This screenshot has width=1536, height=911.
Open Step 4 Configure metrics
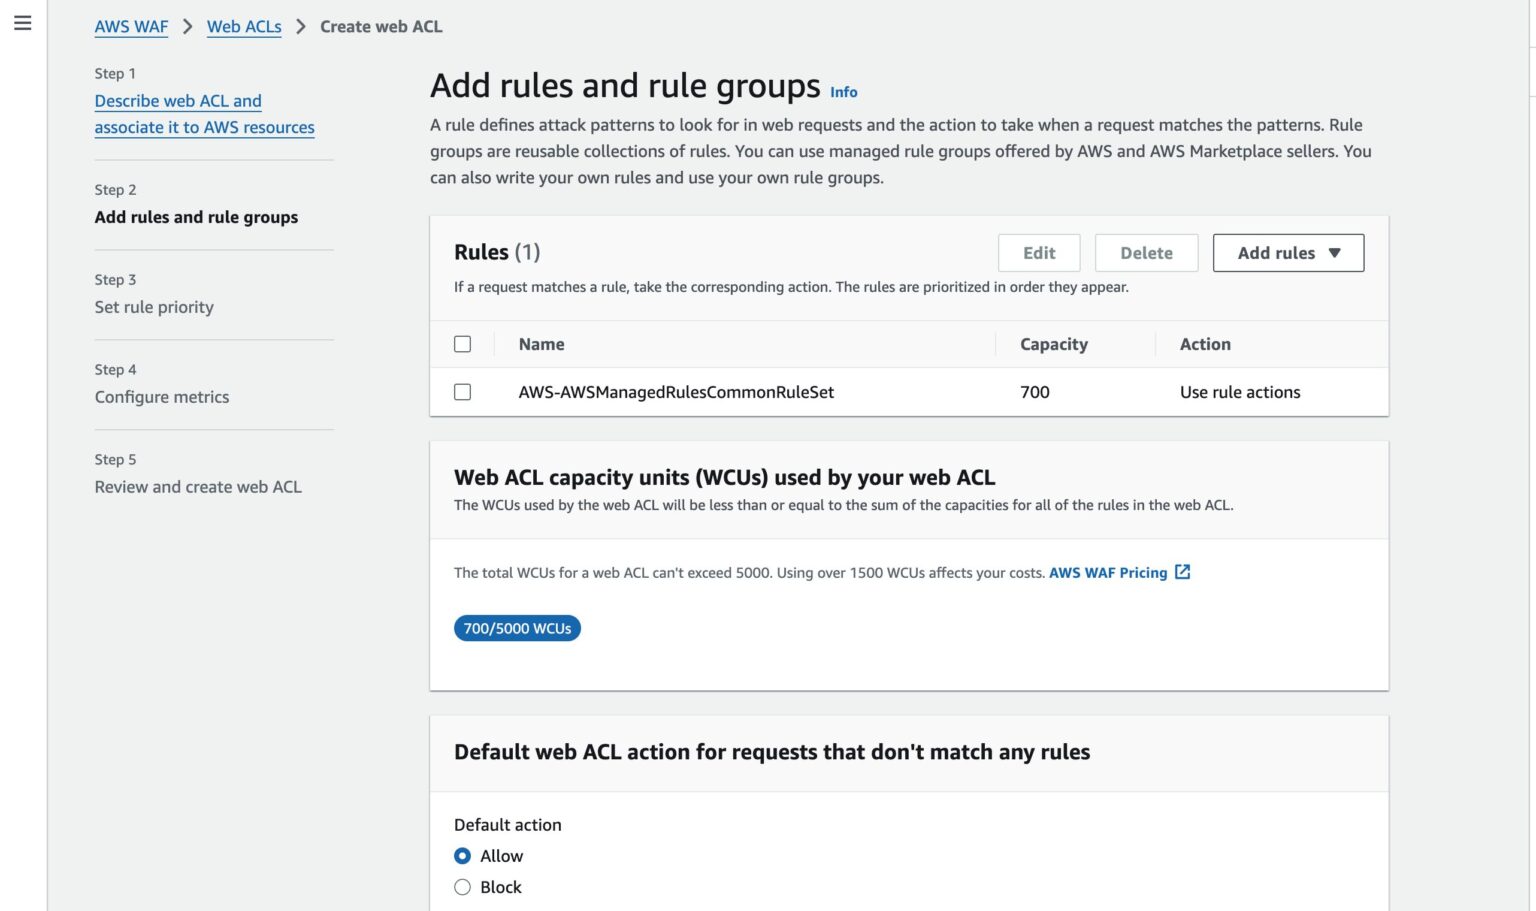pos(161,396)
